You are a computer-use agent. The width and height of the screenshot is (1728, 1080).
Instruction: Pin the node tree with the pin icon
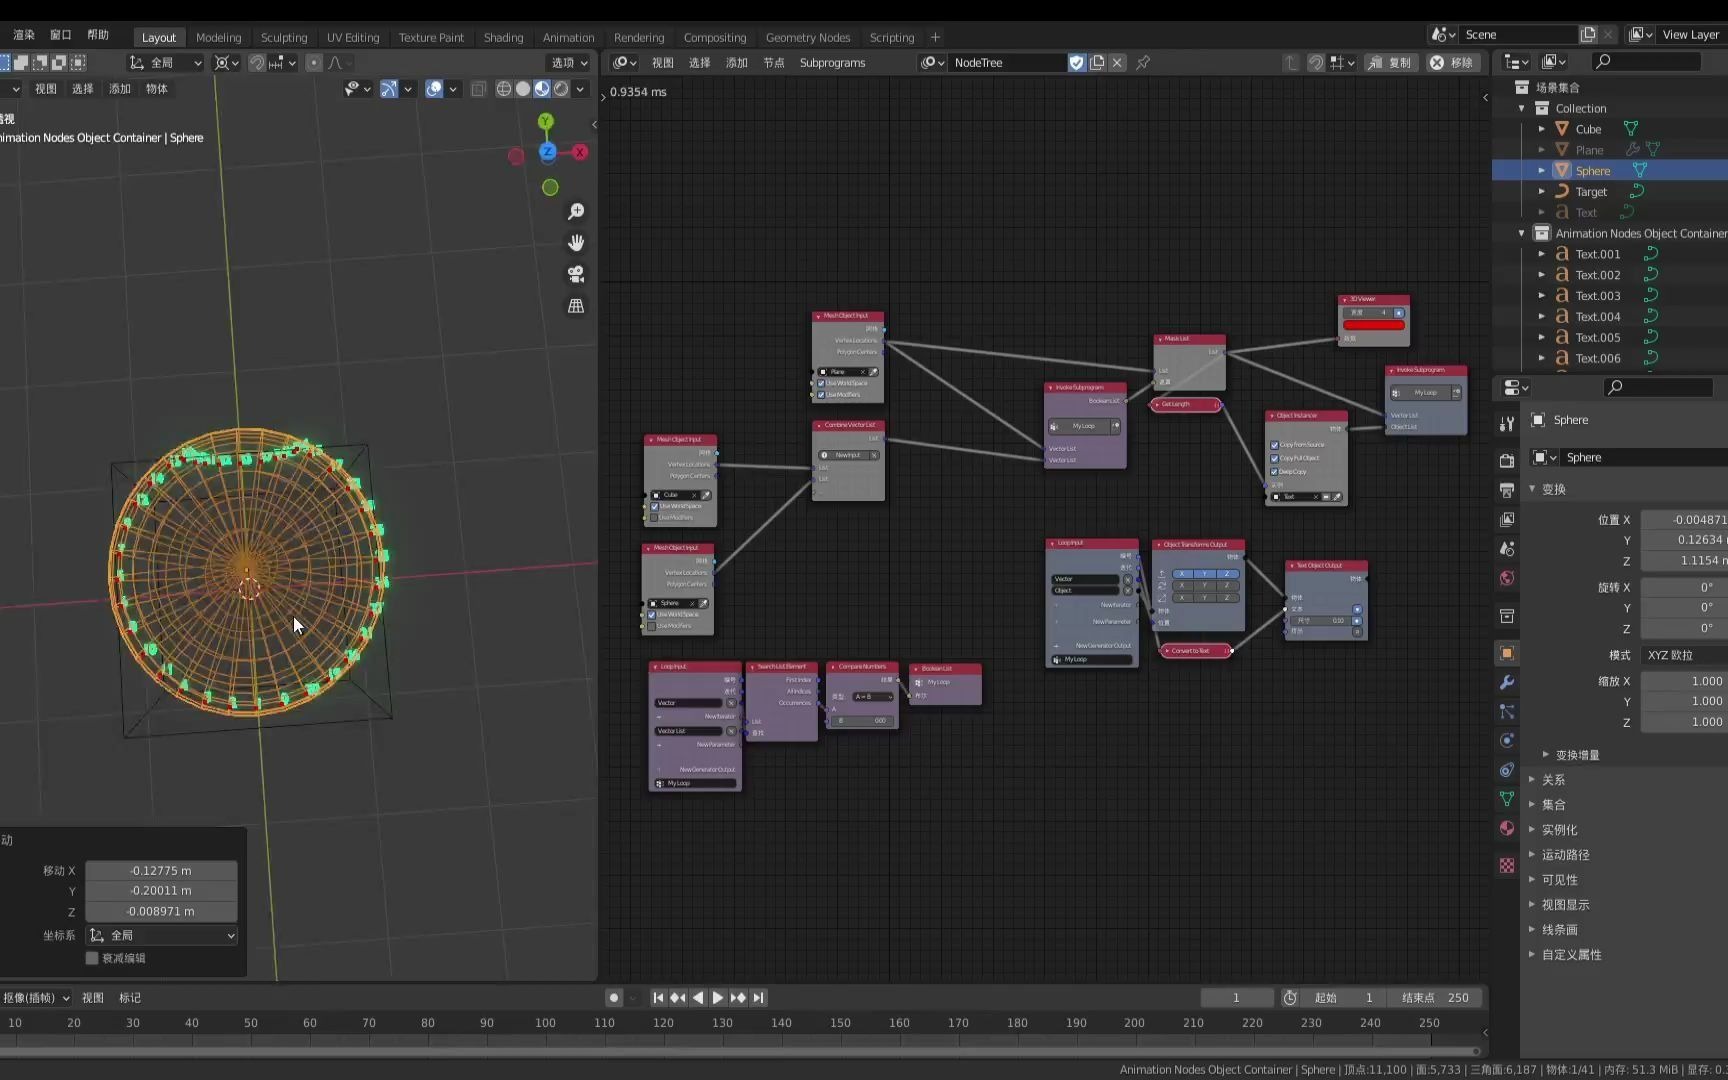pyautogui.click(x=1143, y=63)
